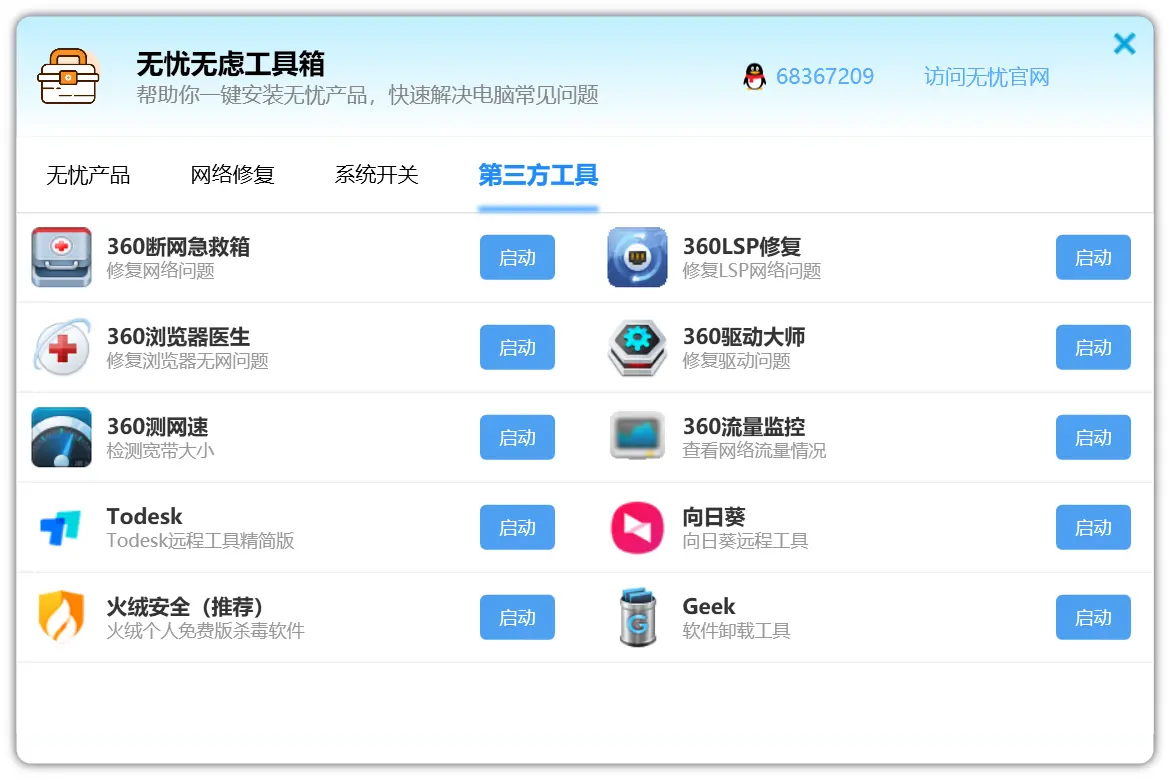Click the 360断网急救箱 first-aid icon

point(61,257)
